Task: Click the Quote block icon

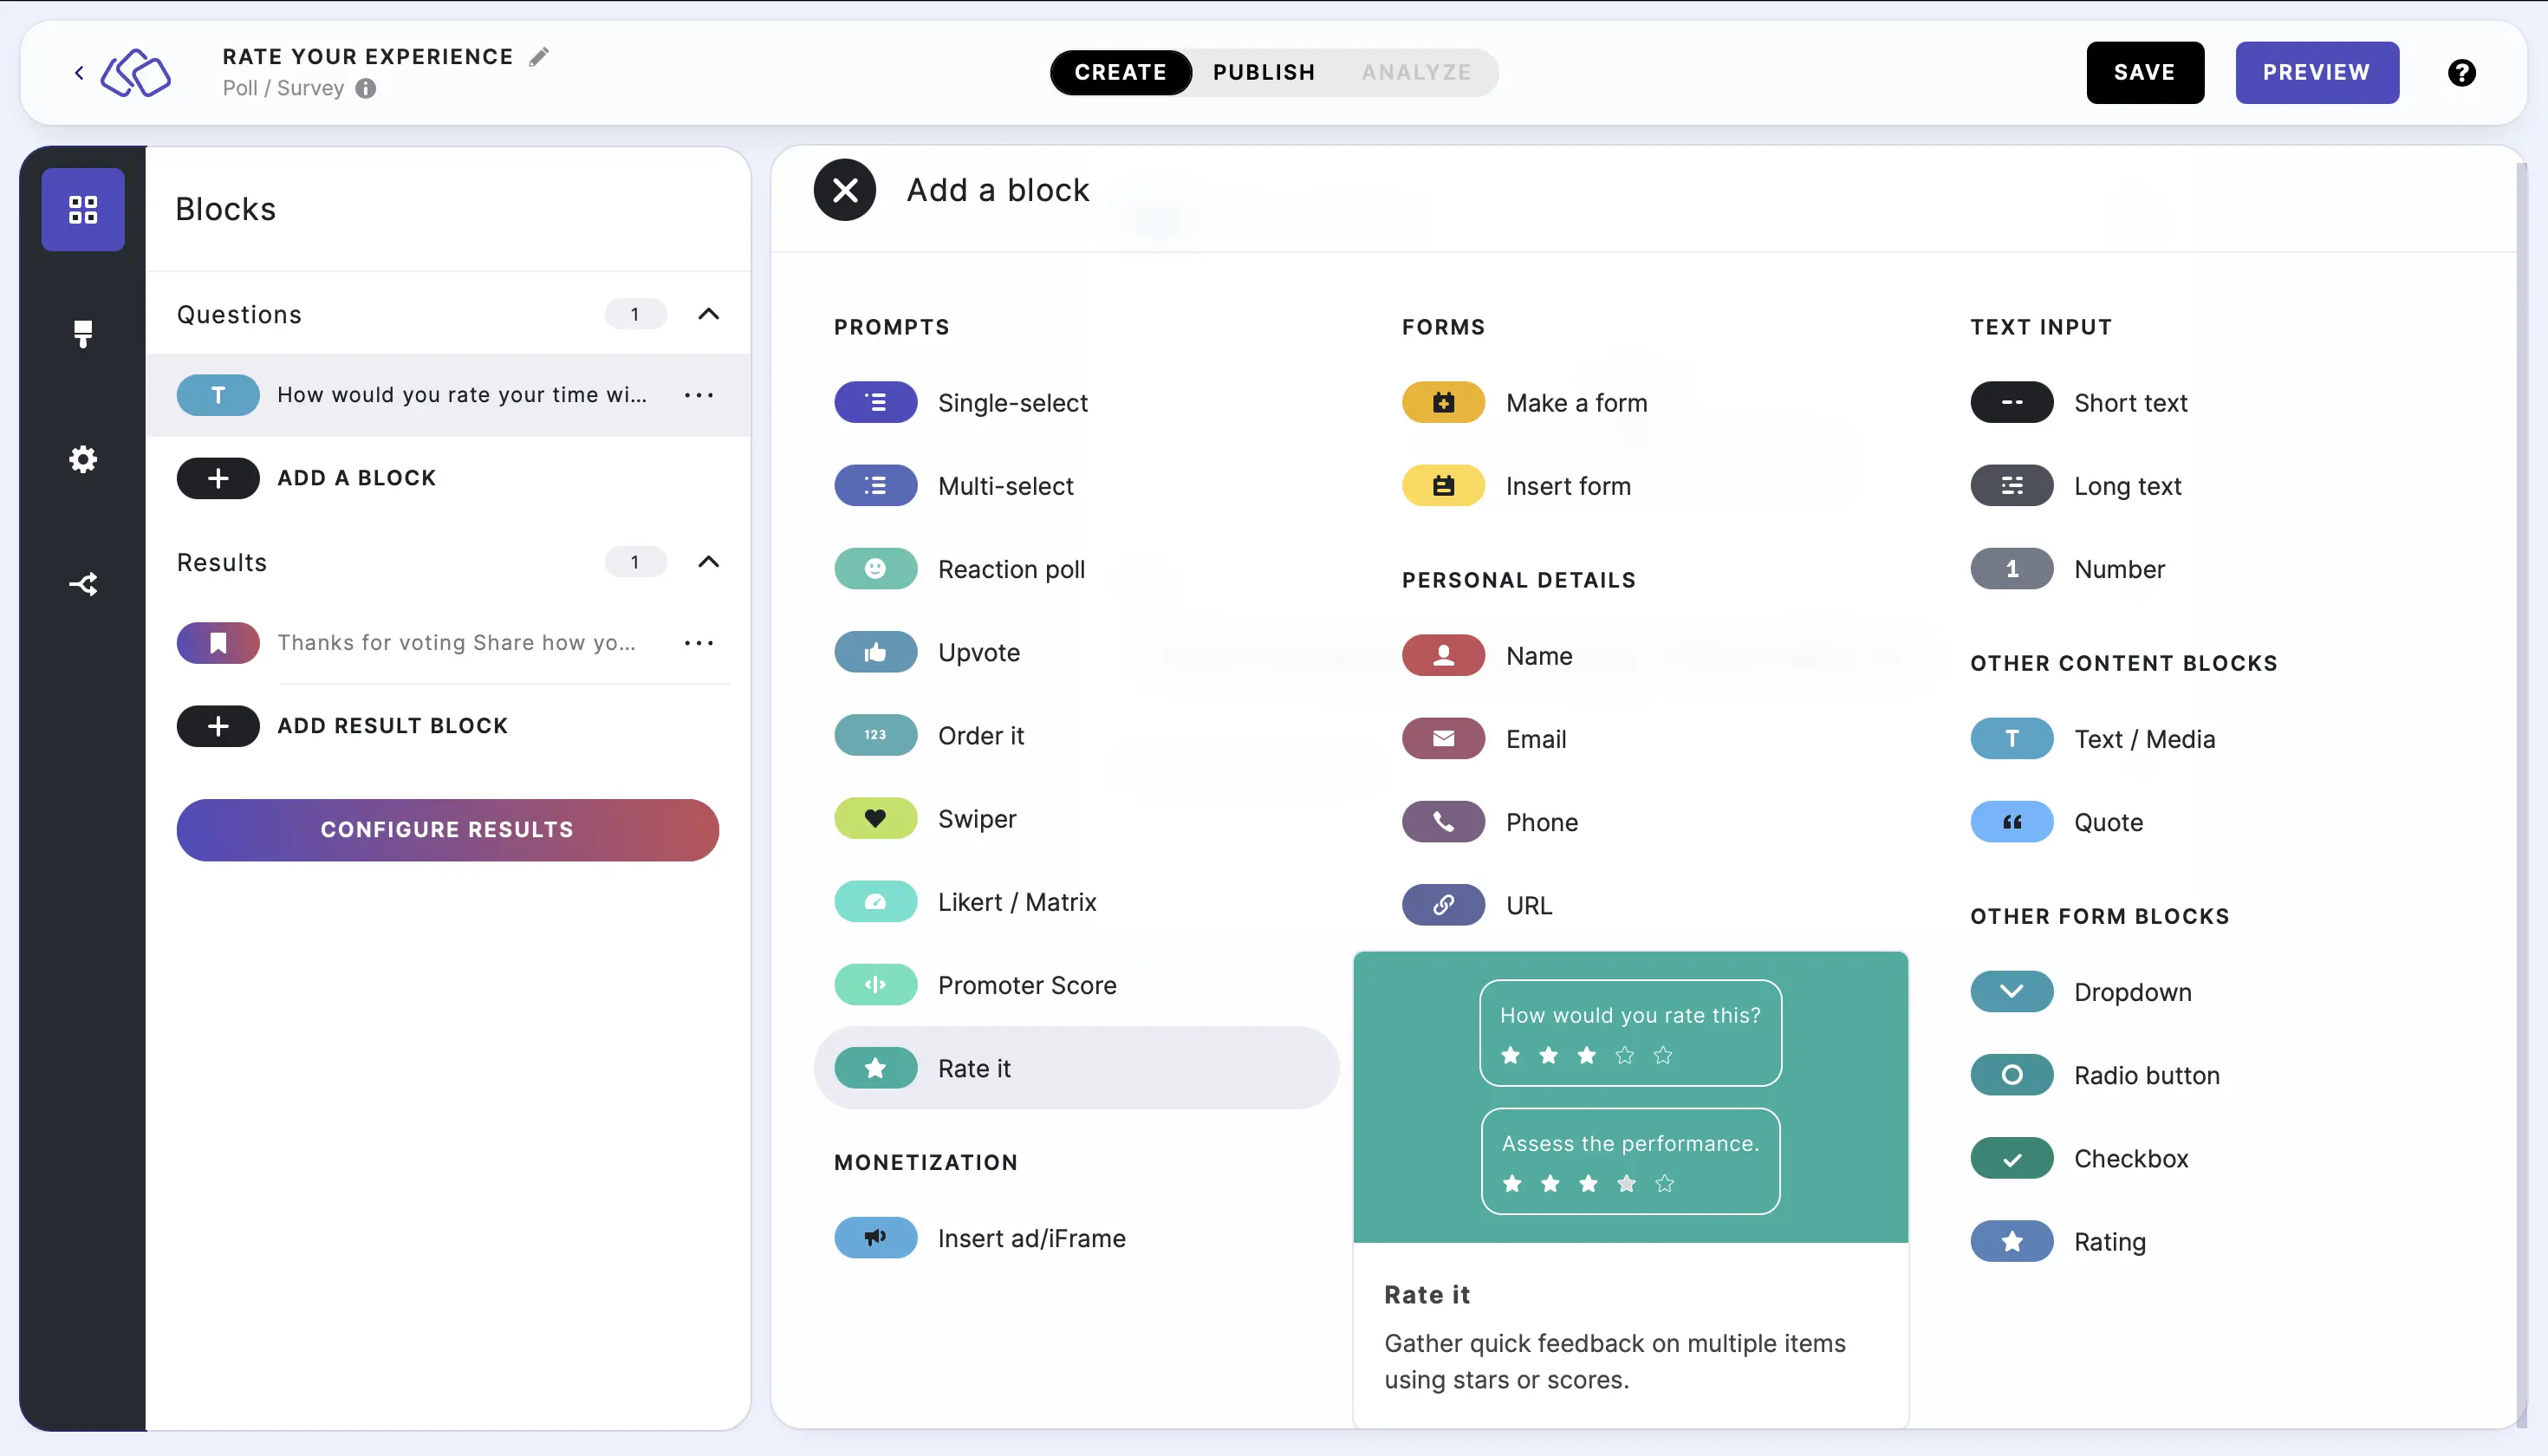Action: [2012, 822]
